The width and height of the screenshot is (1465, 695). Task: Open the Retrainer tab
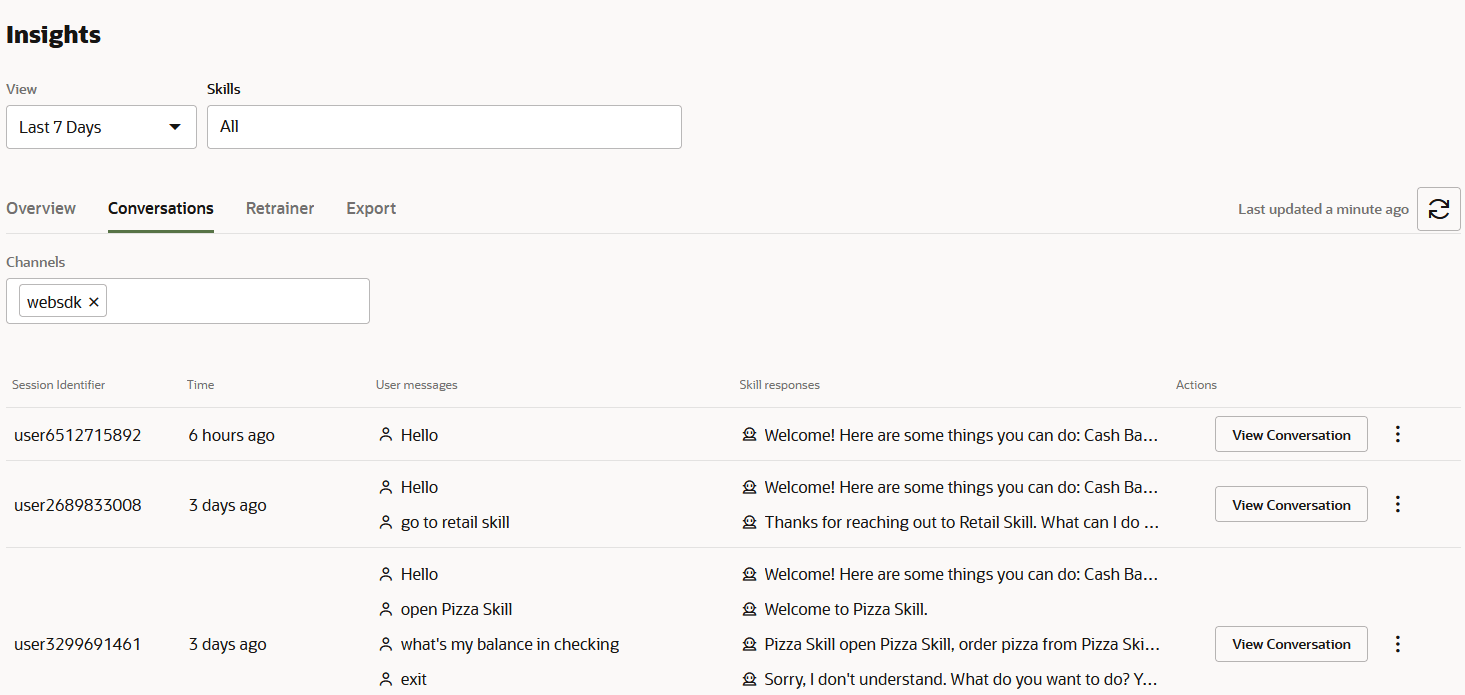(x=280, y=208)
